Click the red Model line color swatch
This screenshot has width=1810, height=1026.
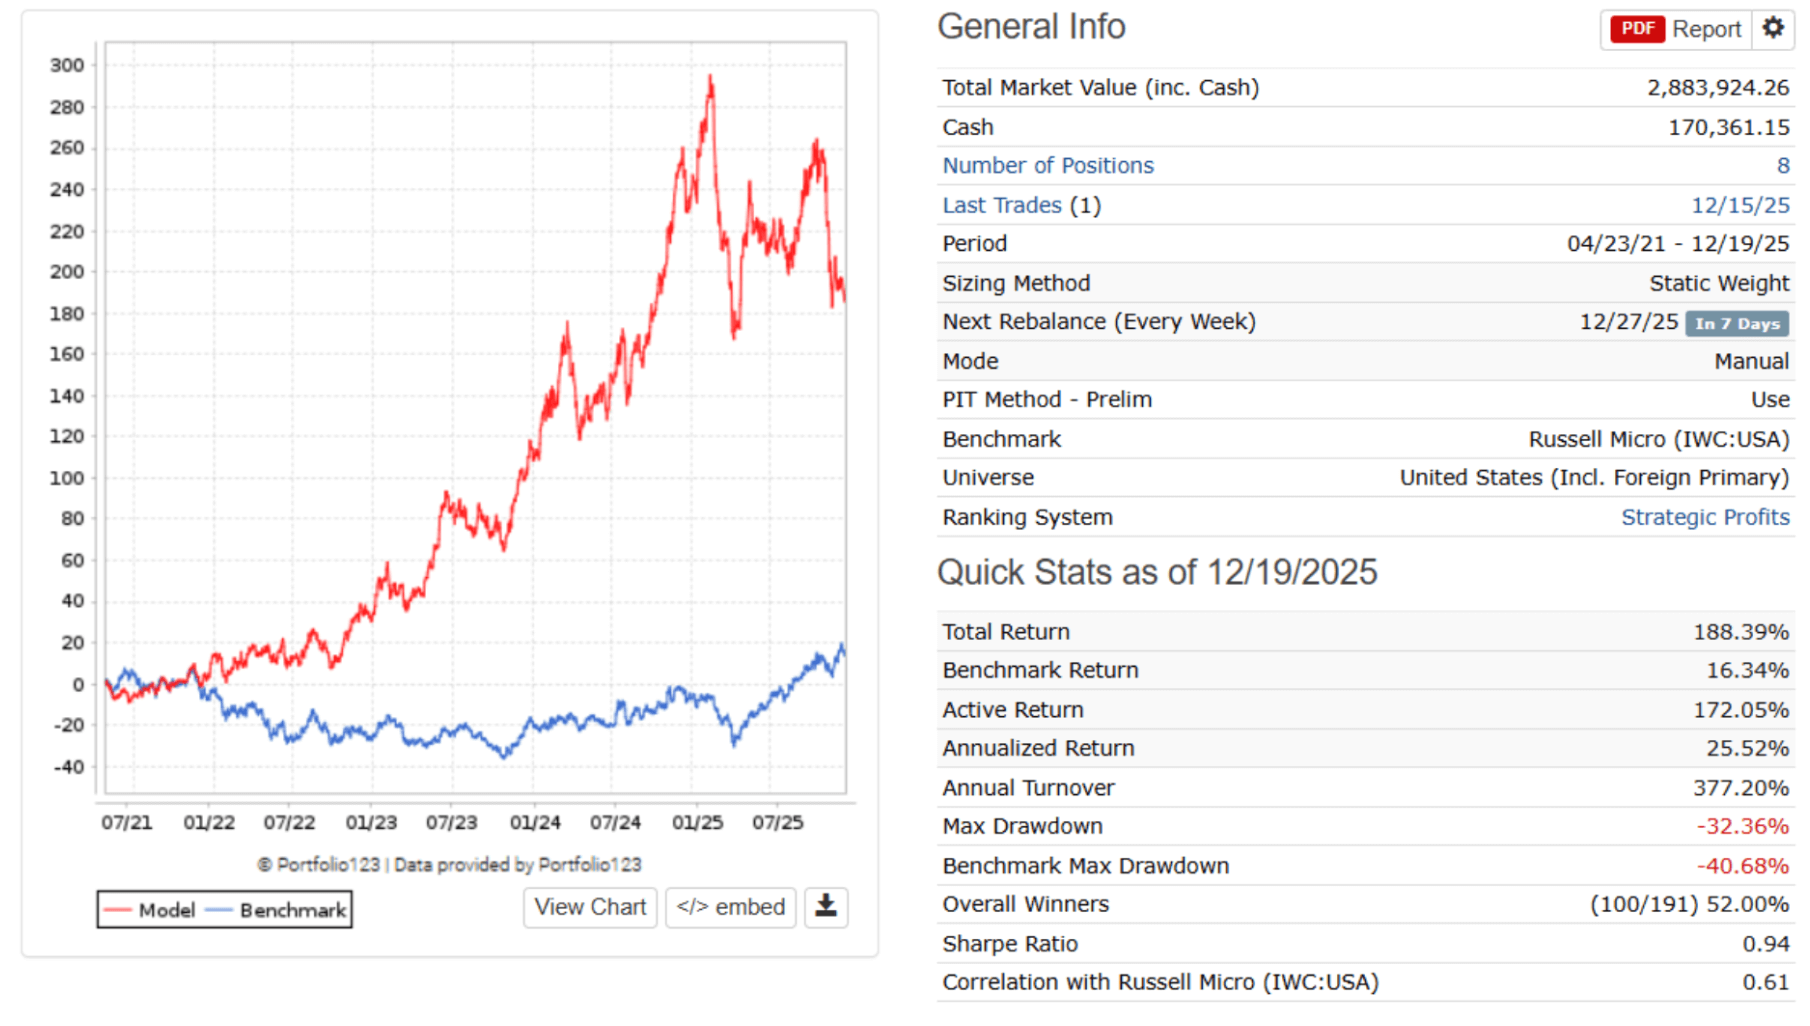(x=117, y=910)
